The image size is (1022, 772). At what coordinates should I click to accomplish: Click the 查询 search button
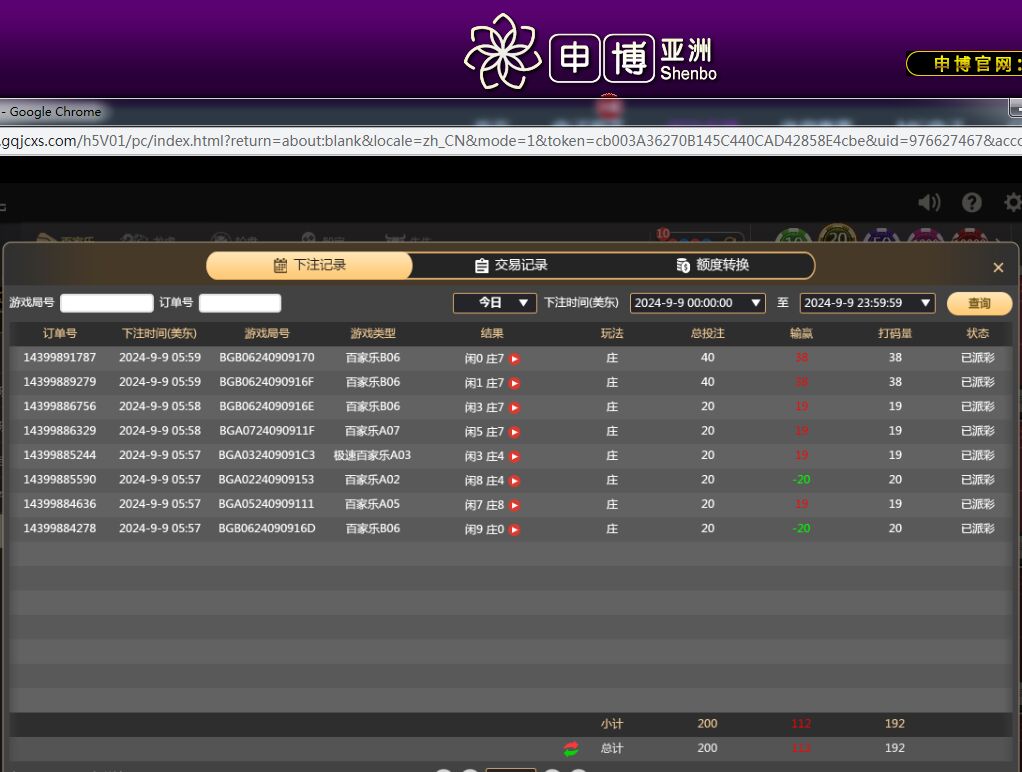(x=979, y=304)
